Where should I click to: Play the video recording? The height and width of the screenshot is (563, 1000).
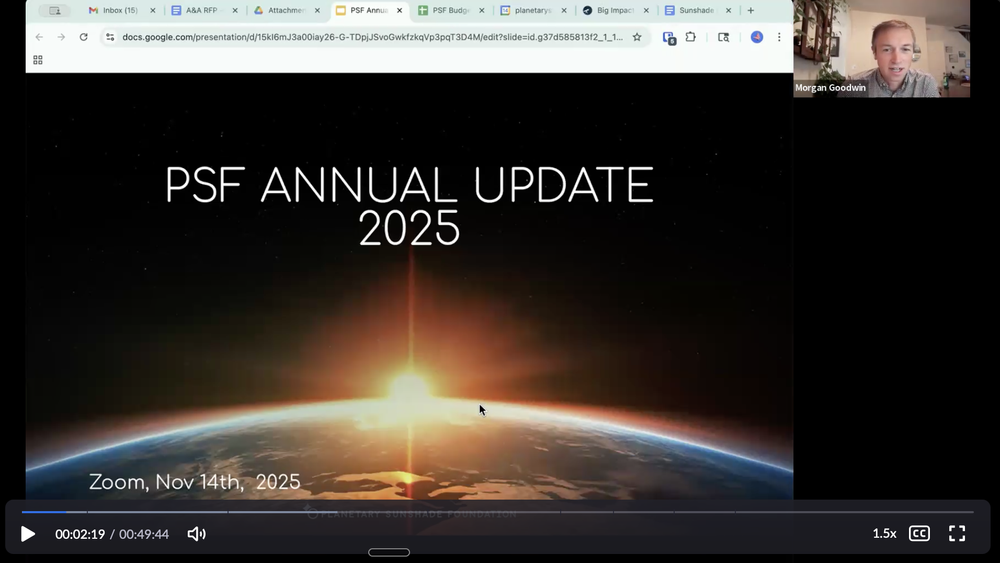[x=27, y=534]
